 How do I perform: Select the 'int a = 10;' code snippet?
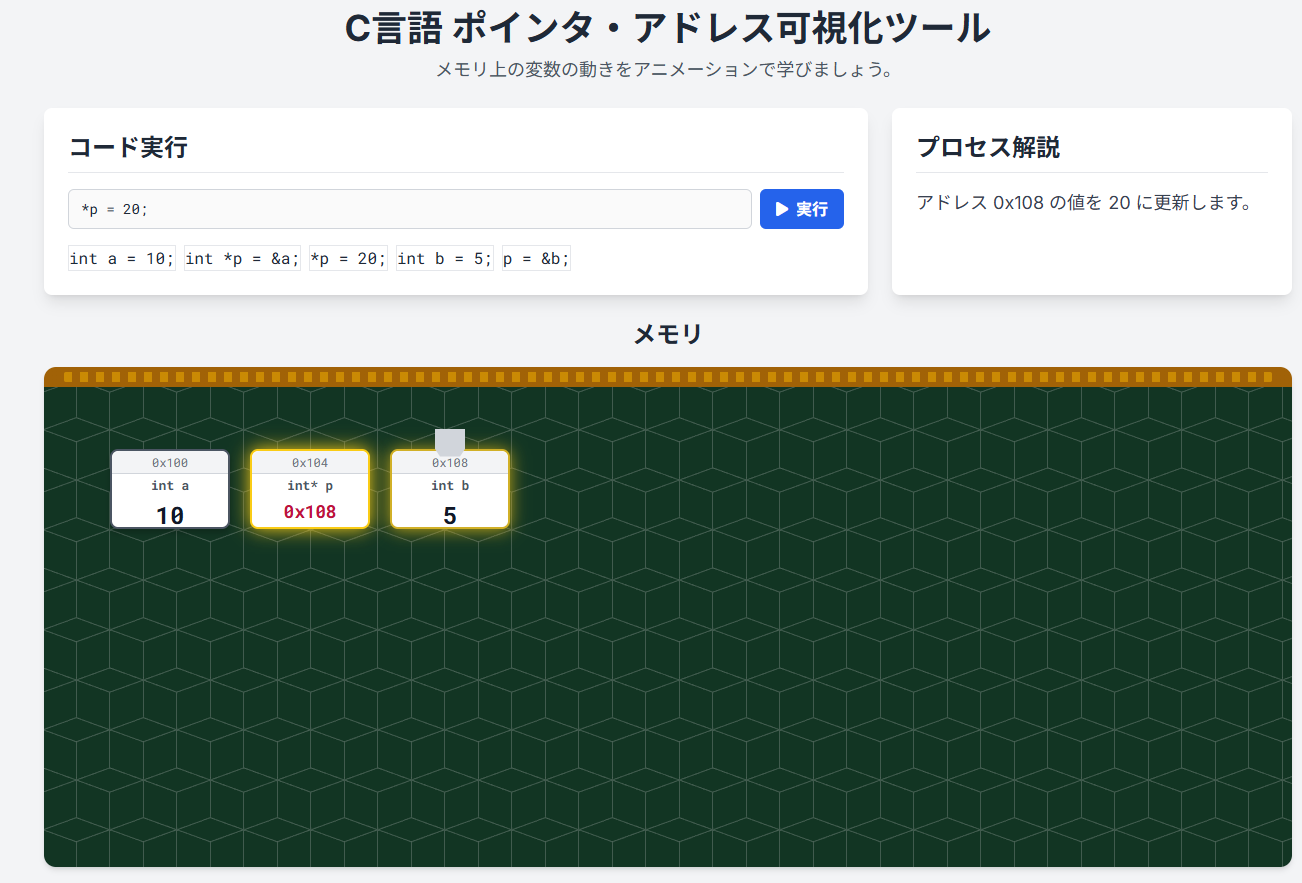pos(122,259)
